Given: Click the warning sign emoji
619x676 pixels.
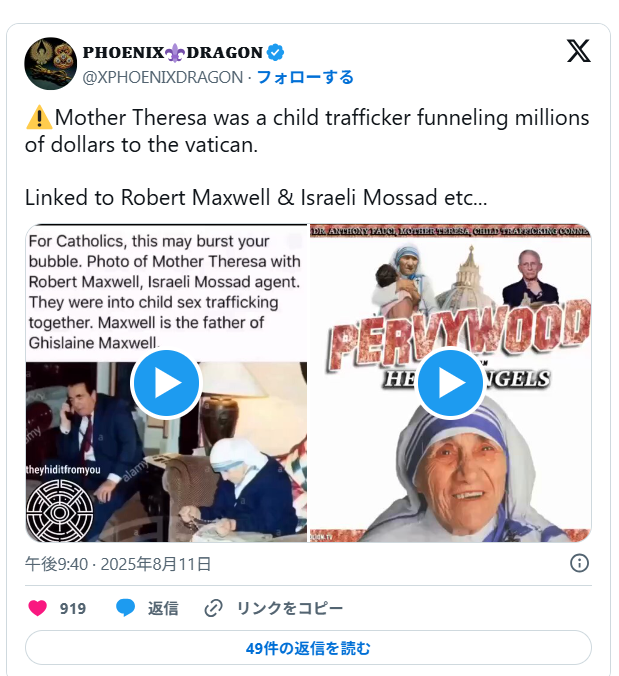Looking at the screenshot, I should [x=39, y=117].
